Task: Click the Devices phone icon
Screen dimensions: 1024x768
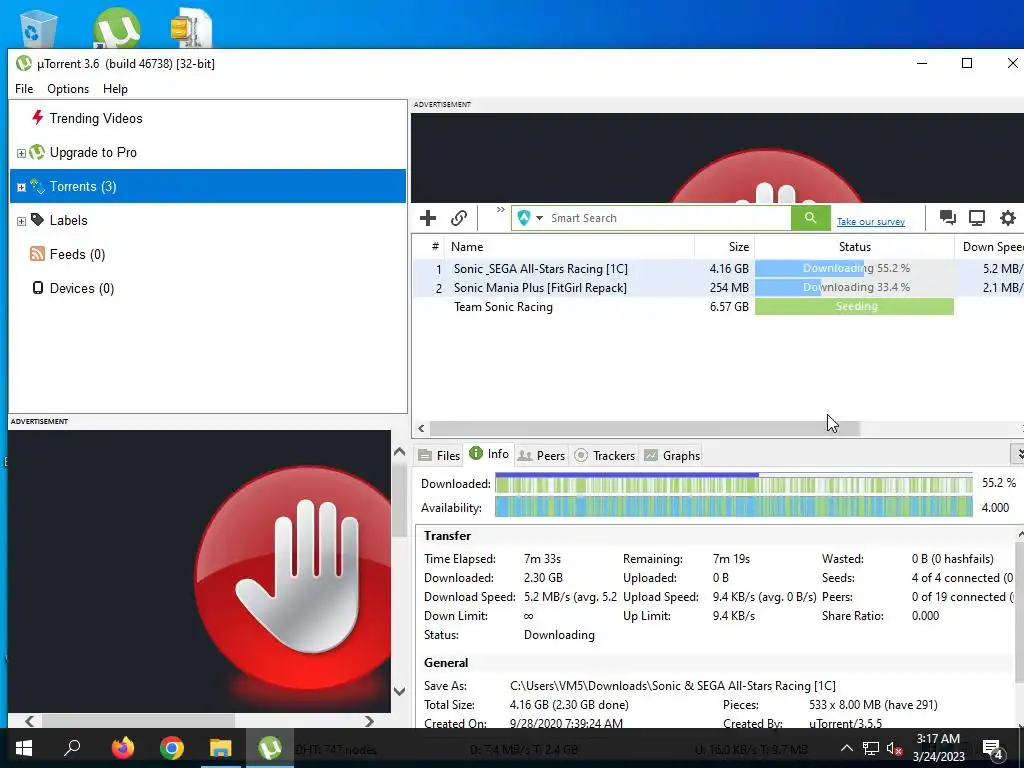Action: pyautogui.click(x=38, y=287)
